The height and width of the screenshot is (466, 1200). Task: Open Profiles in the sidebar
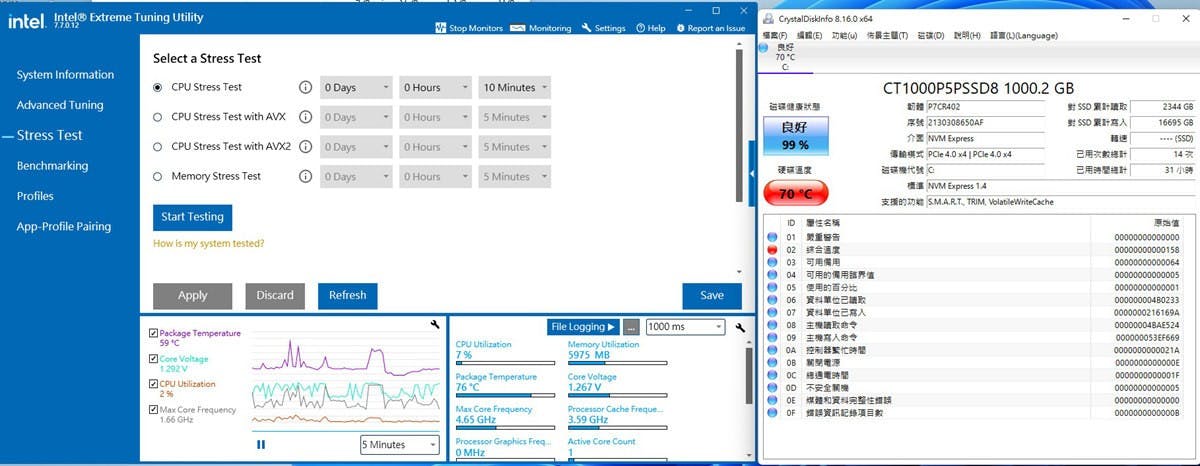(x=35, y=196)
